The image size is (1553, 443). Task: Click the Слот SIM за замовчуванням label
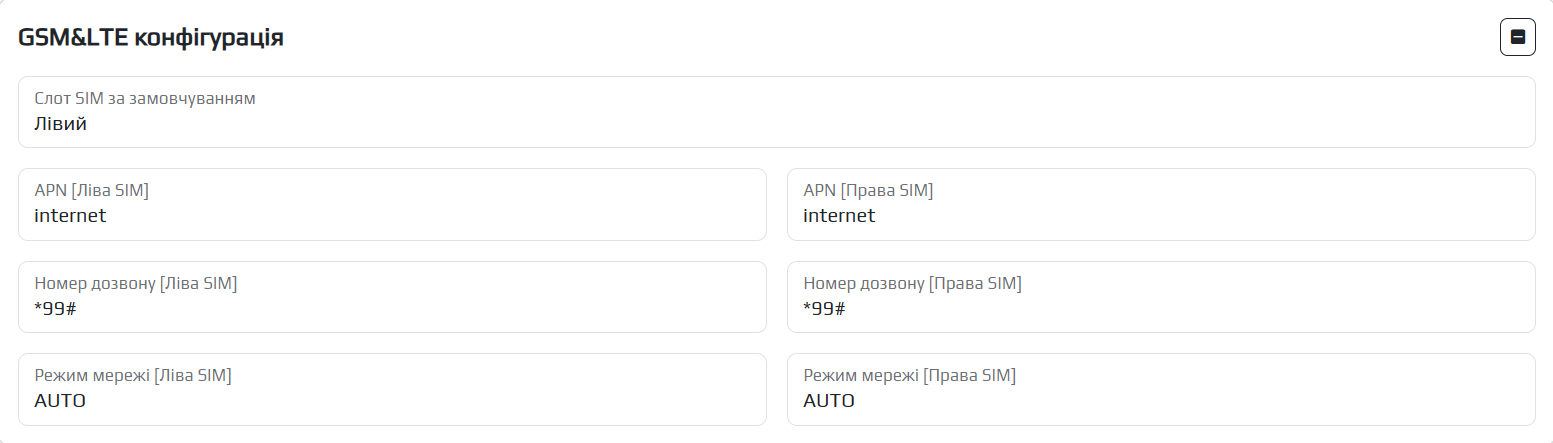[145, 99]
